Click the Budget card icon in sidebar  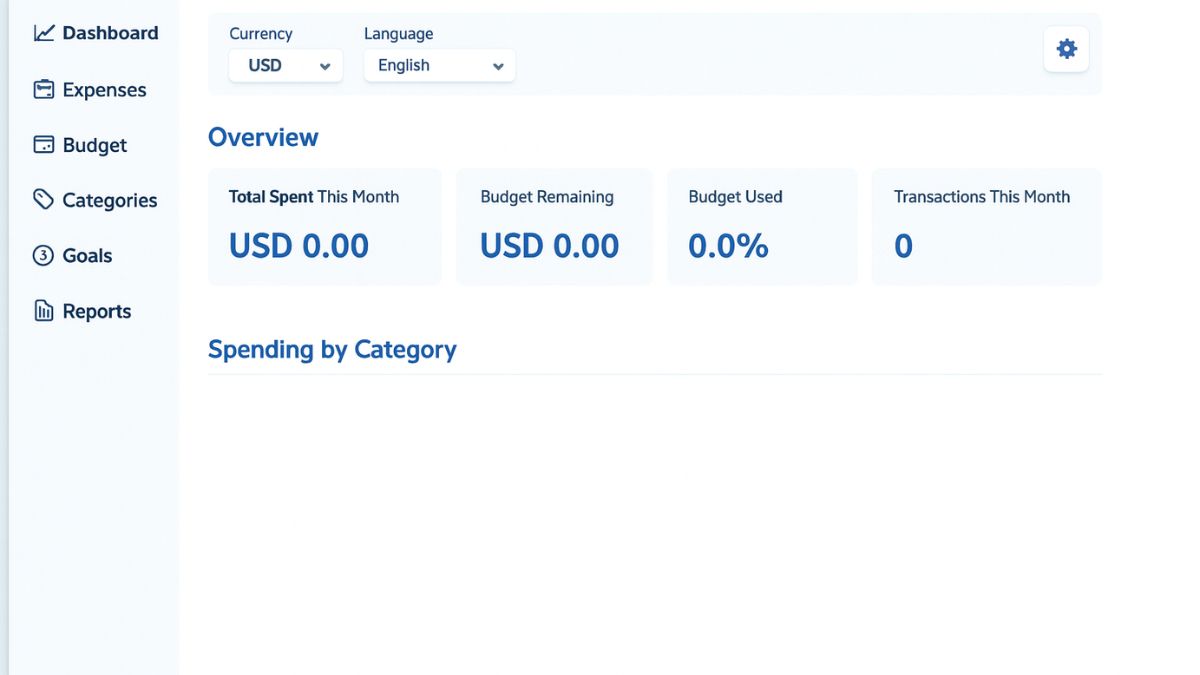pos(43,144)
